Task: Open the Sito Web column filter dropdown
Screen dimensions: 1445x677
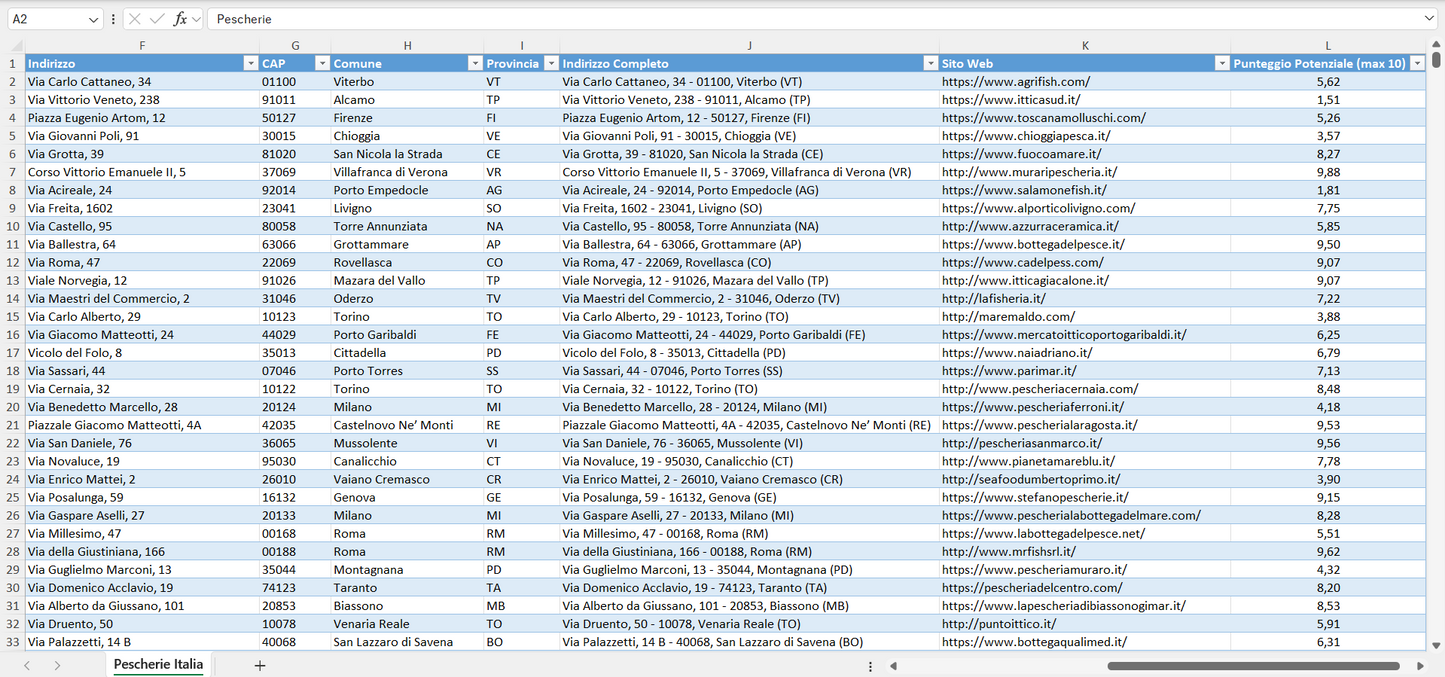Action: point(1222,62)
